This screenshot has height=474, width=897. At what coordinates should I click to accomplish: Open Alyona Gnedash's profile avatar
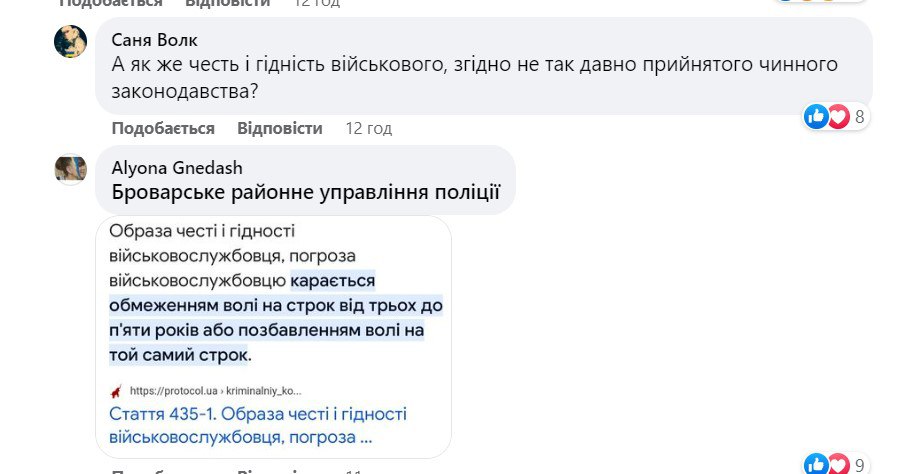click(x=70, y=169)
